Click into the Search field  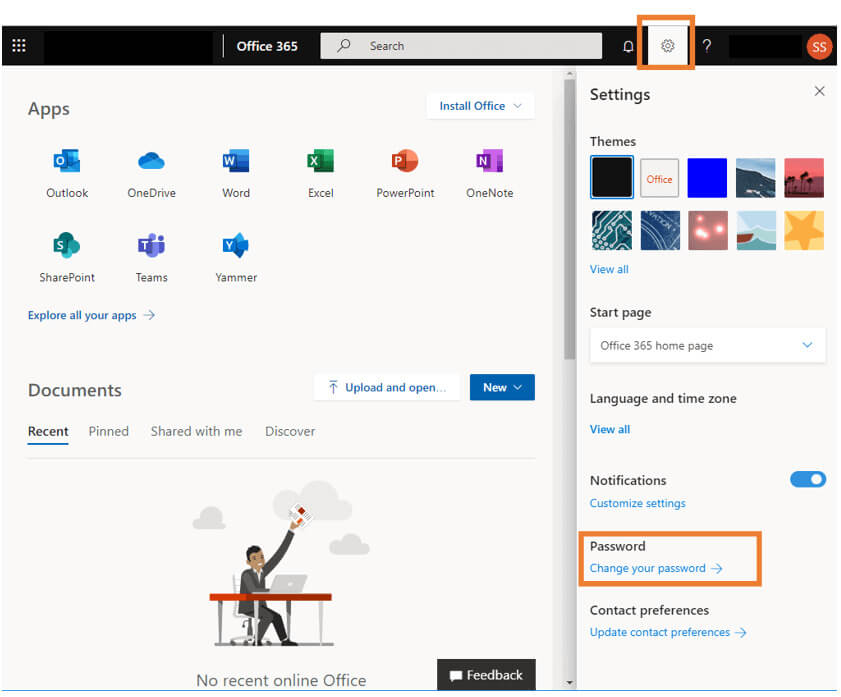(x=461, y=46)
